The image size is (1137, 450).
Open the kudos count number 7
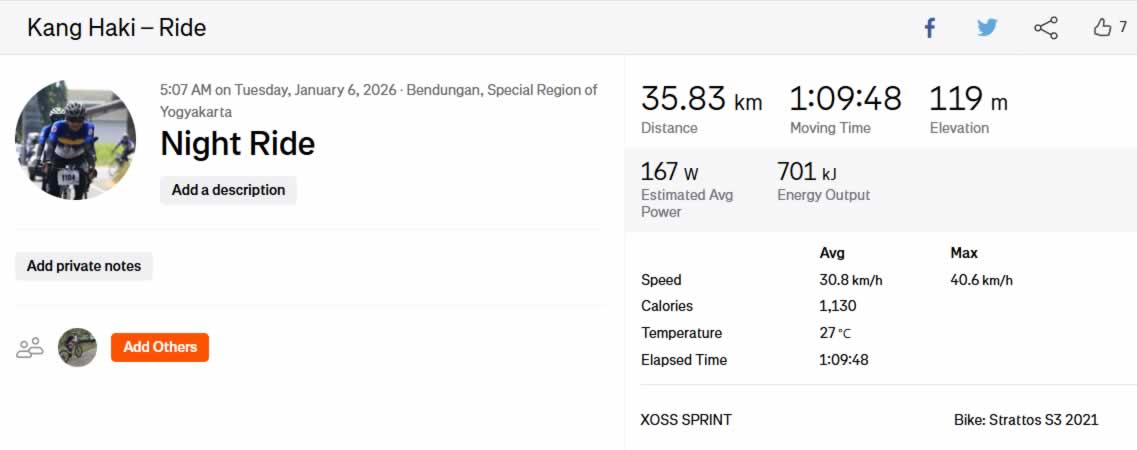click(x=1123, y=28)
